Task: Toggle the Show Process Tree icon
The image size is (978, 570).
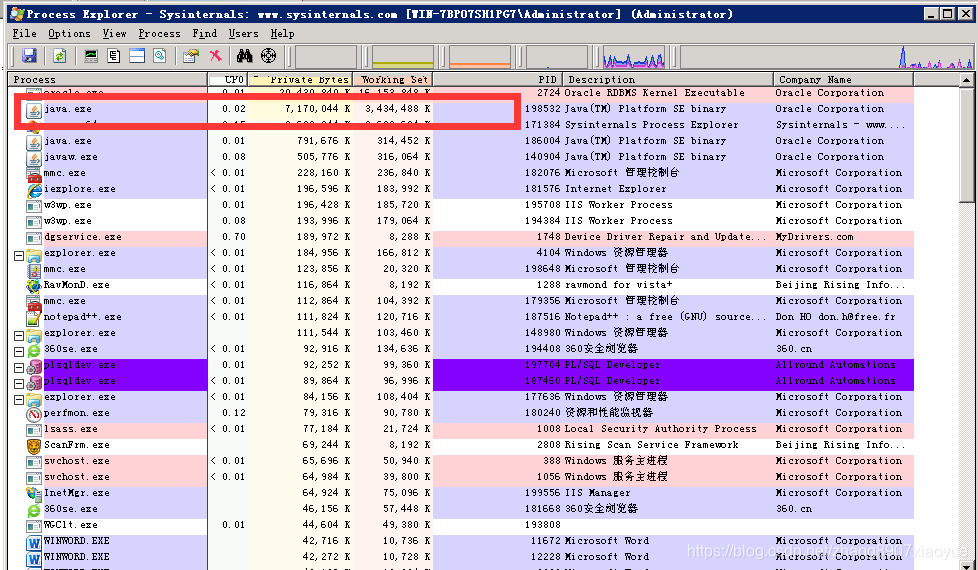Action: click(x=114, y=56)
